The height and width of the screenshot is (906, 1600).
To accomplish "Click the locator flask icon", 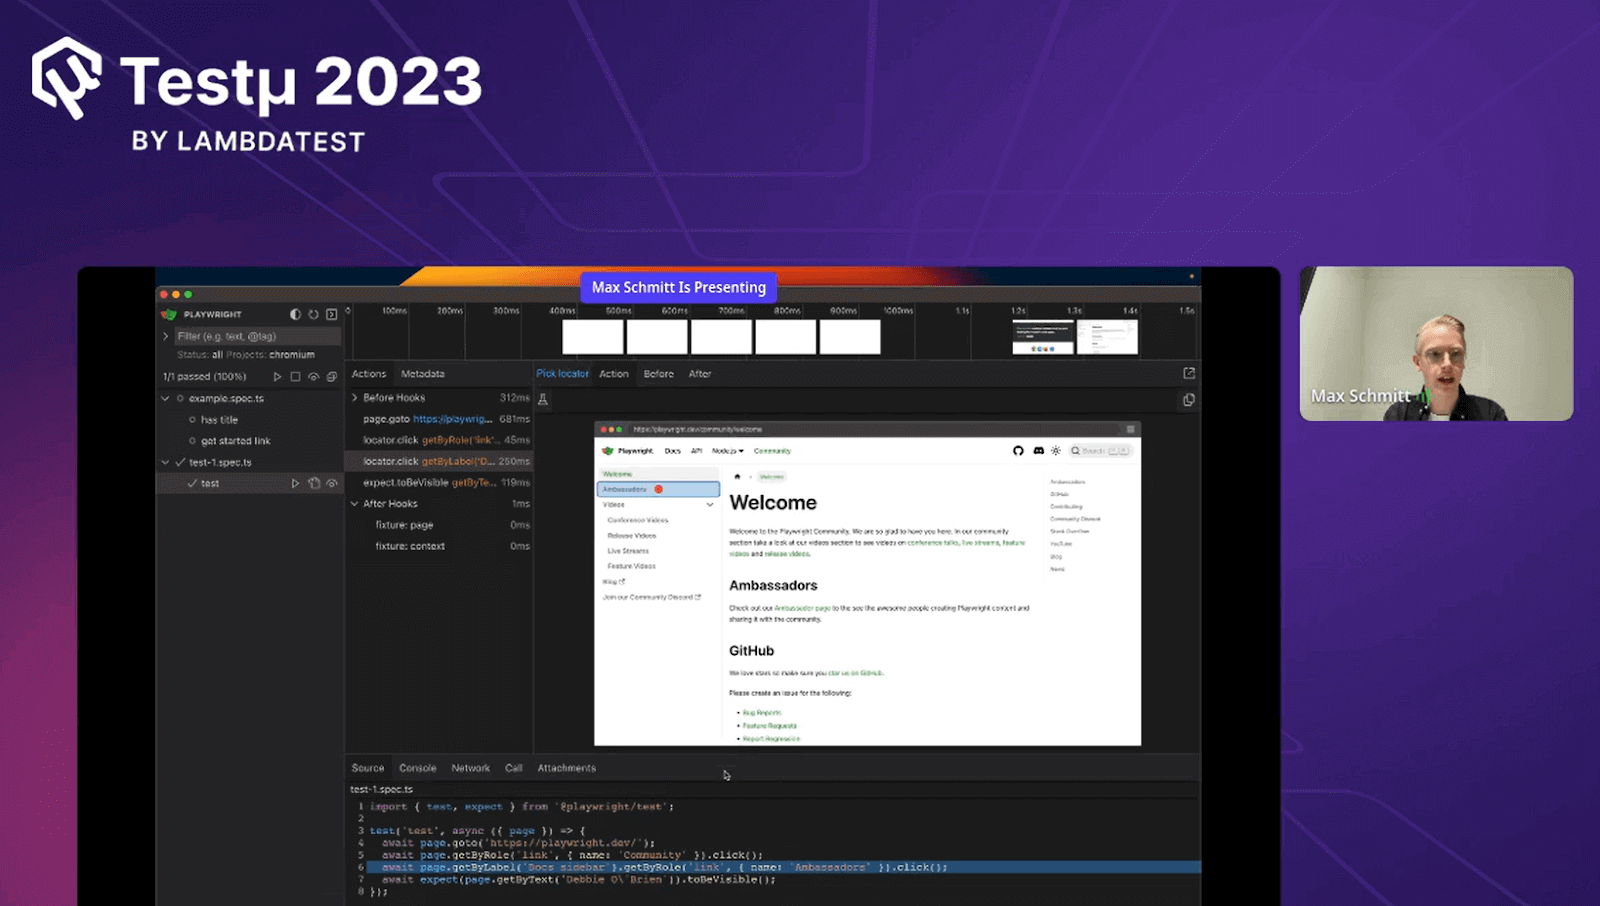I will tap(543, 400).
